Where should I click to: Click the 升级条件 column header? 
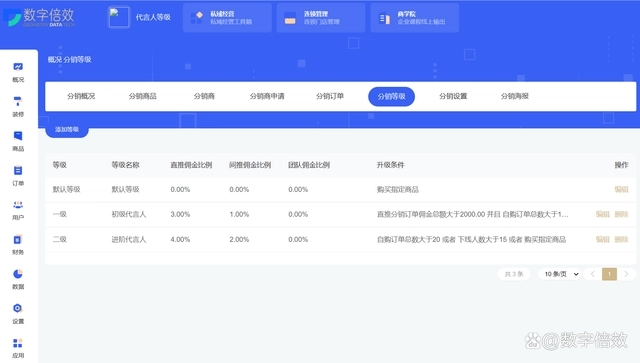(x=390, y=165)
